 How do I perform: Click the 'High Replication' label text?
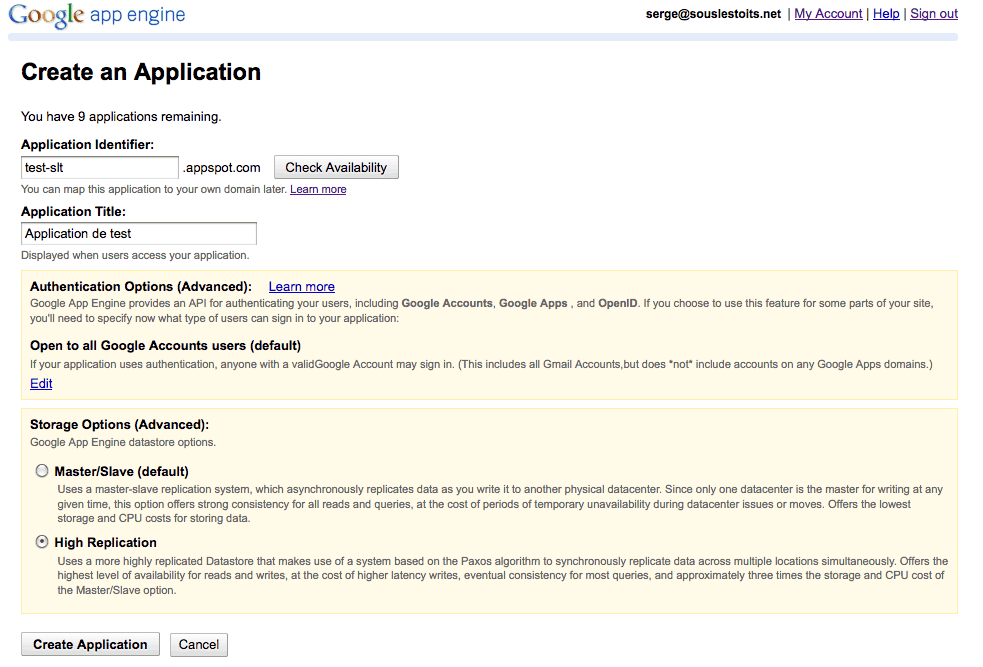[105, 542]
